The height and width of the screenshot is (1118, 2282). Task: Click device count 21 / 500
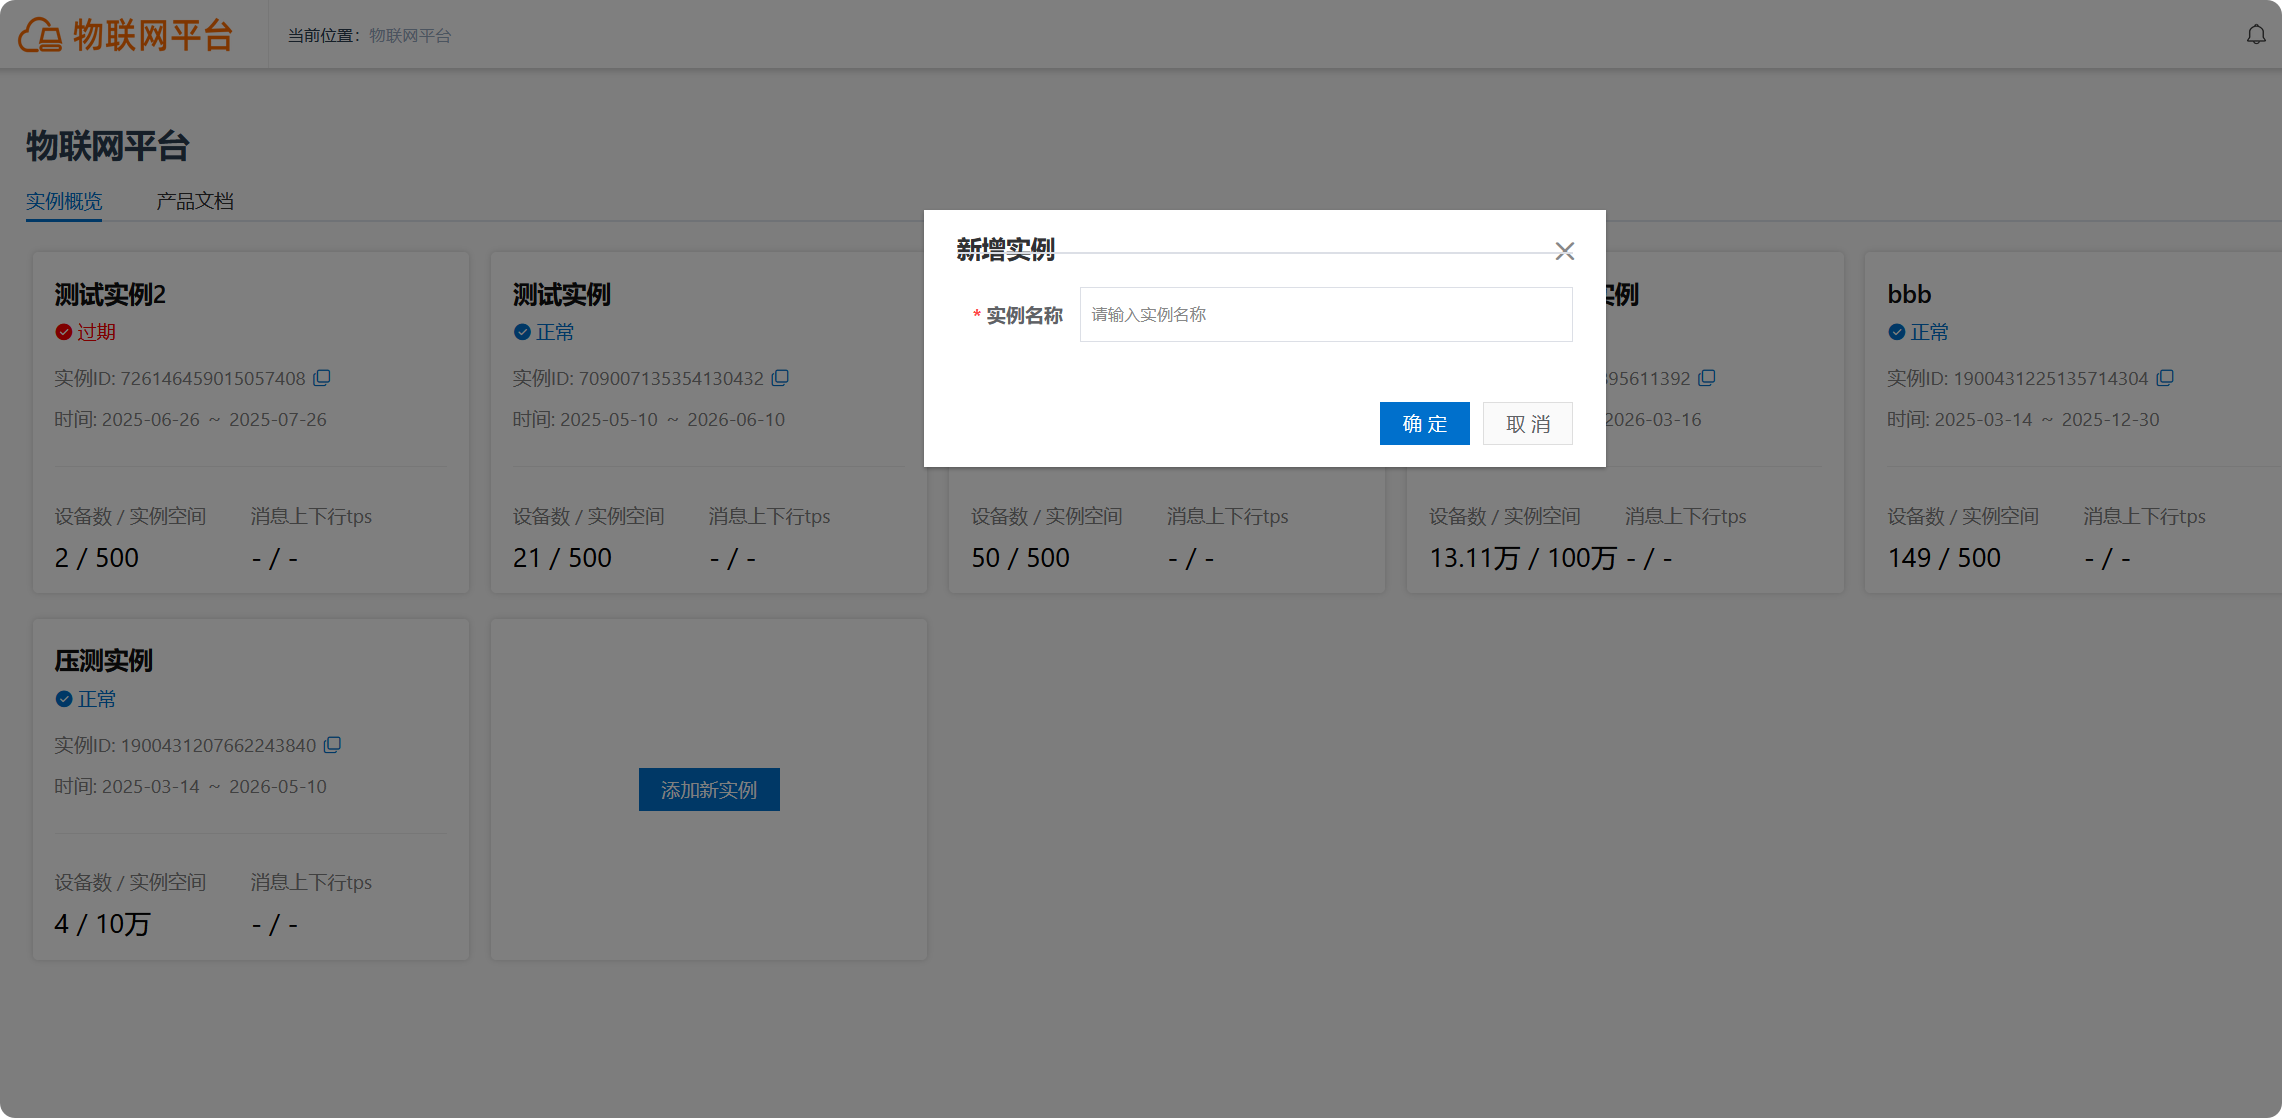pyautogui.click(x=562, y=558)
